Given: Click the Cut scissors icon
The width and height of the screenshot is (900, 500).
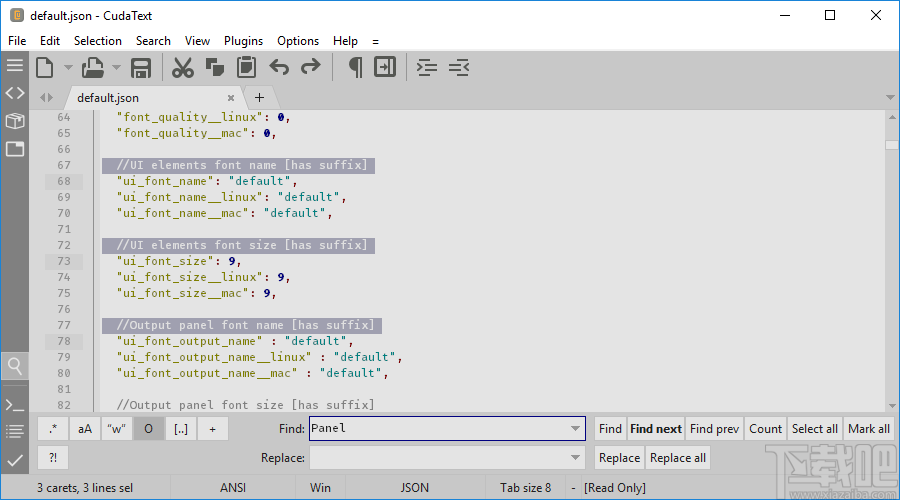Looking at the screenshot, I should click(x=182, y=68).
